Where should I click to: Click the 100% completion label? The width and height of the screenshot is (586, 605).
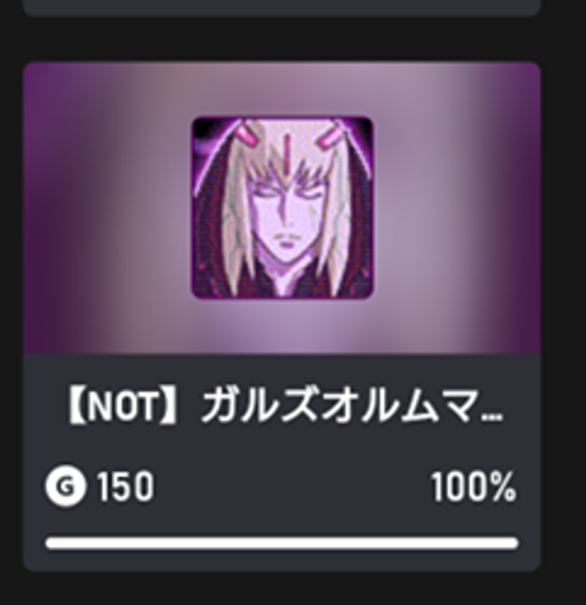coord(474,487)
